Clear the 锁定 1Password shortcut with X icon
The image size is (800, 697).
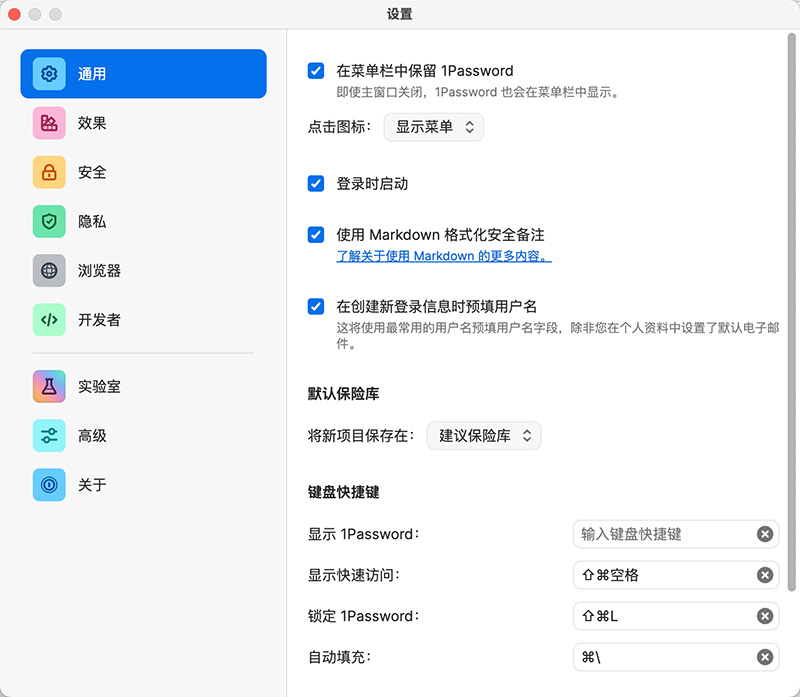(x=764, y=616)
